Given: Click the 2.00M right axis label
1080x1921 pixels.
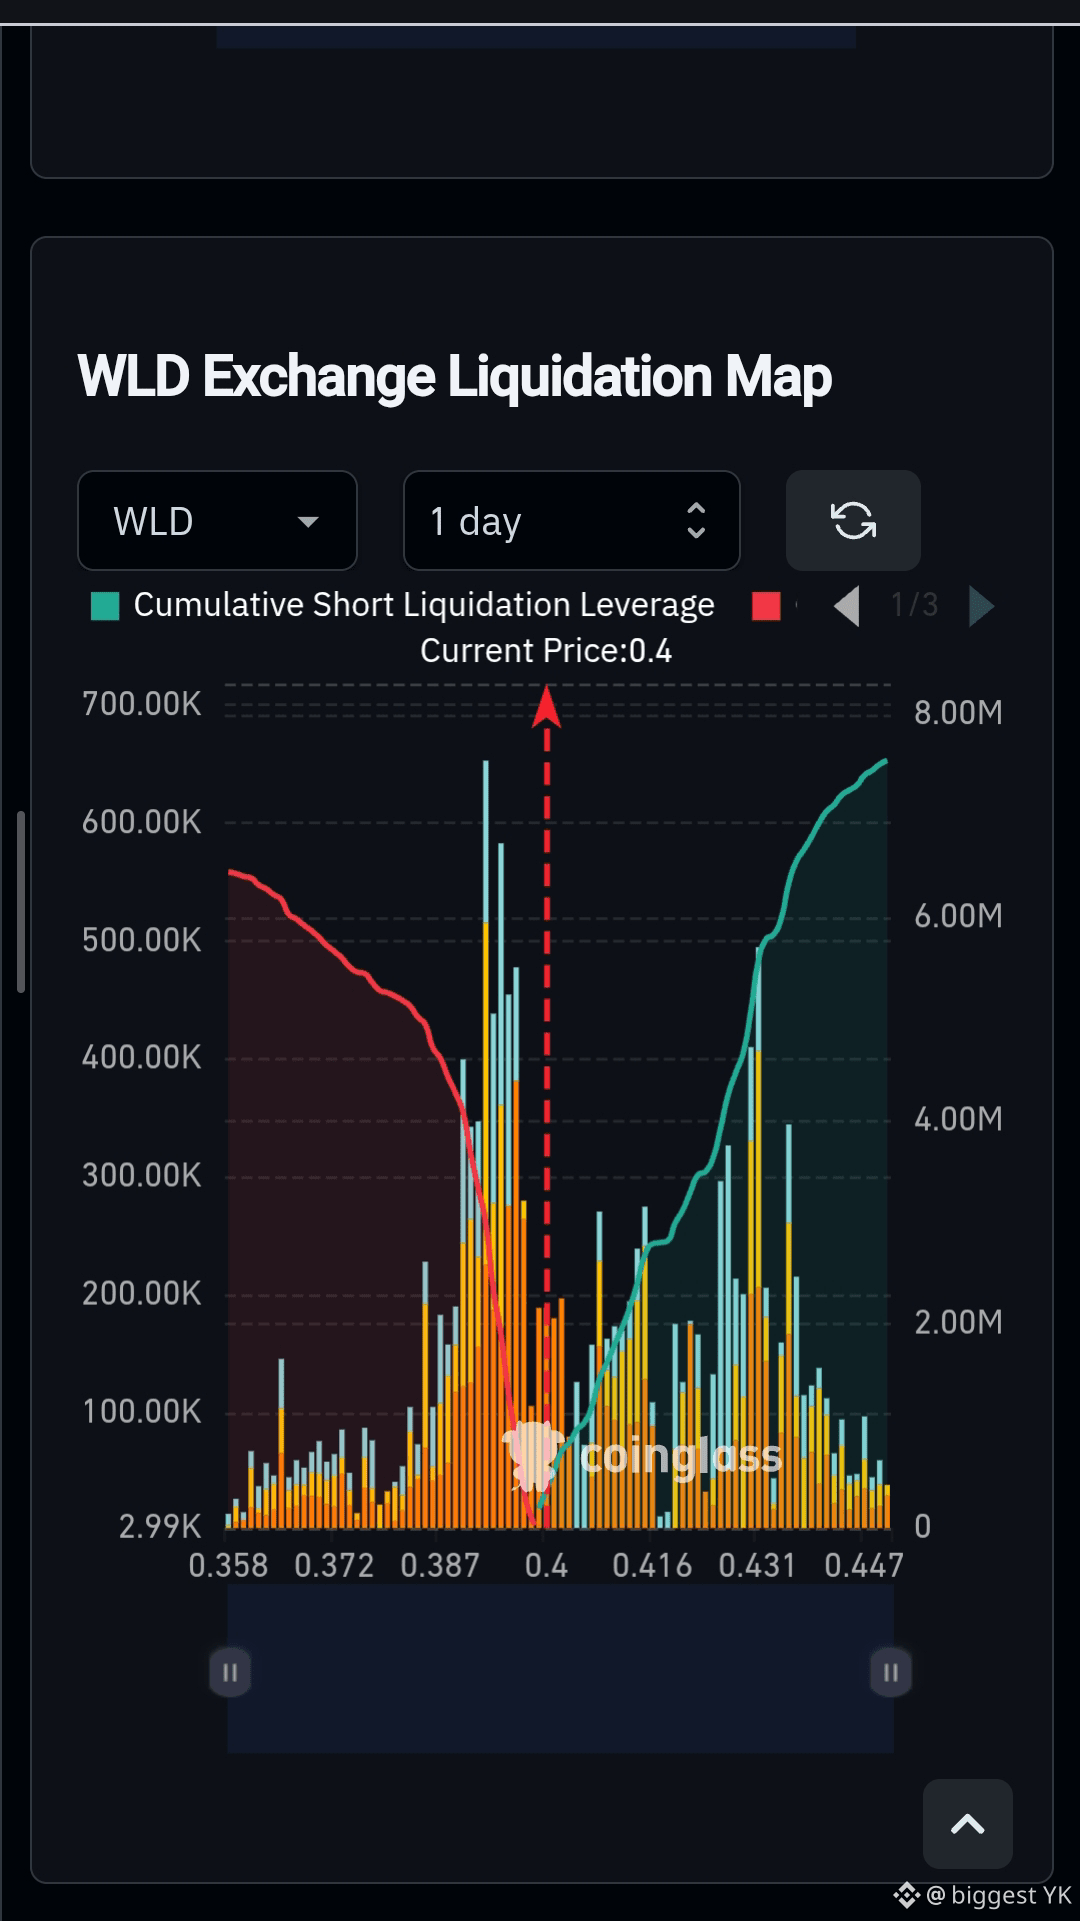Looking at the screenshot, I should pyautogui.click(x=958, y=1322).
